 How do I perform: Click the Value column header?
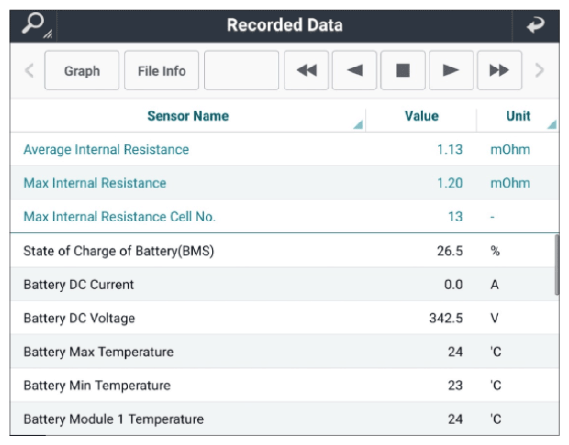pyautogui.click(x=421, y=116)
